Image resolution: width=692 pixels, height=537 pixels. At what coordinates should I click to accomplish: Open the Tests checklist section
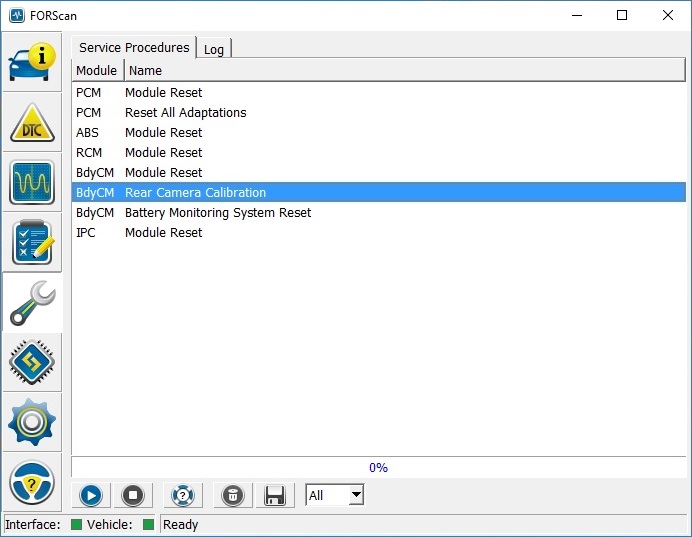coord(32,242)
